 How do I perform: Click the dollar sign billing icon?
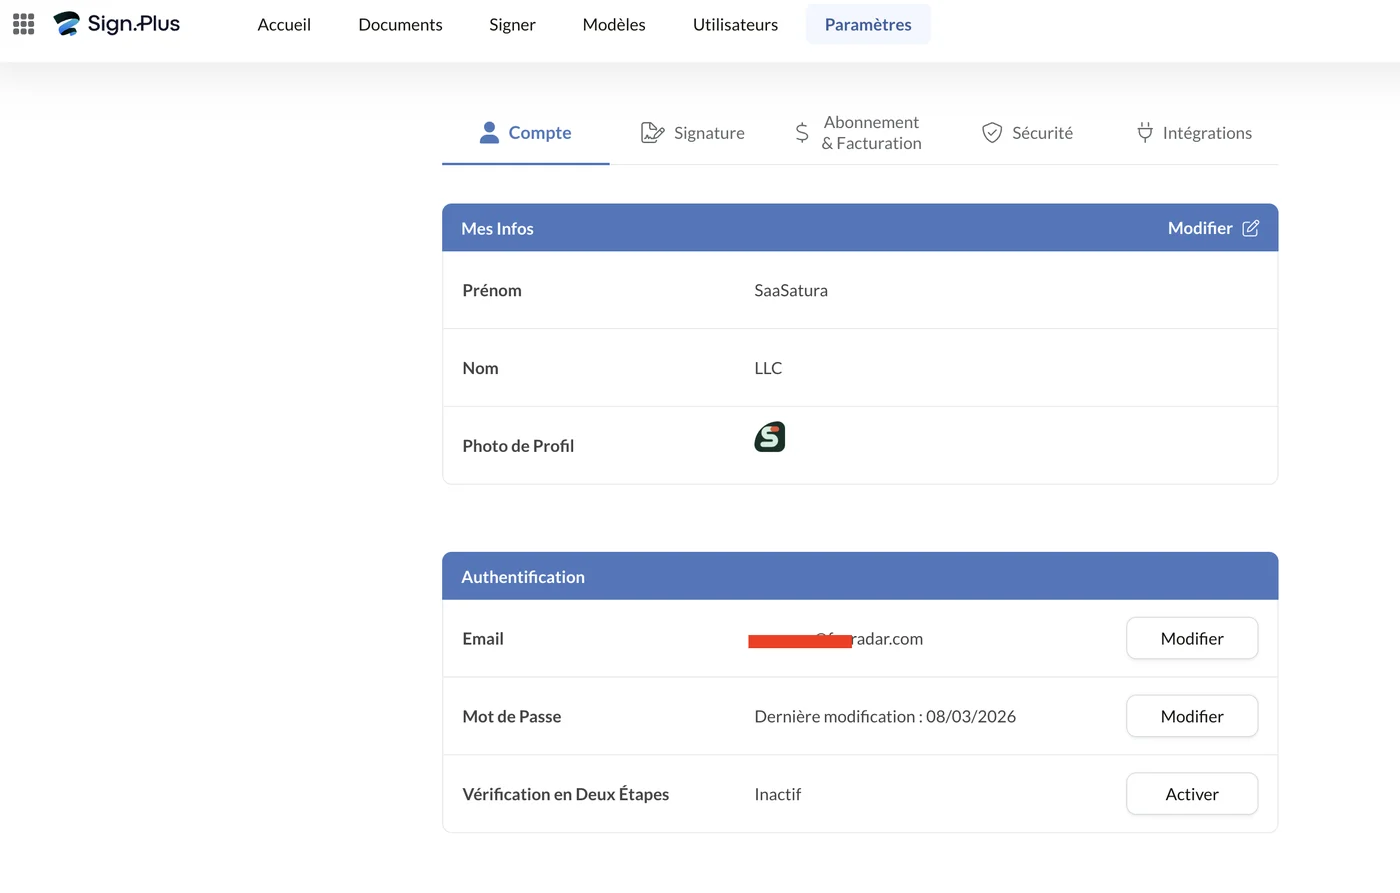tap(802, 133)
